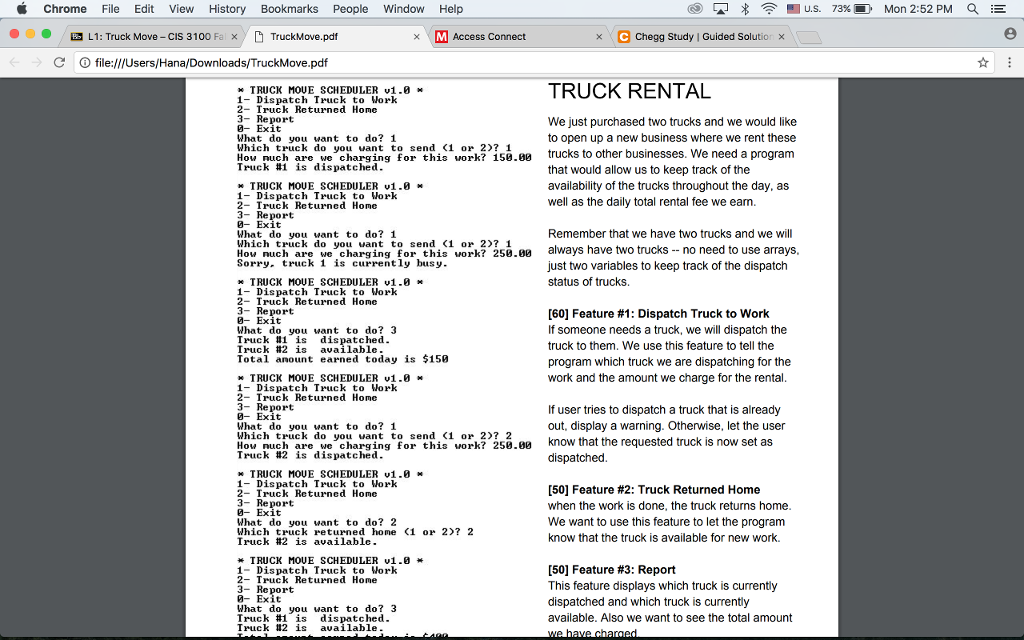Open the Edit menu
This screenshot has height=640, width=1024.
144,8
